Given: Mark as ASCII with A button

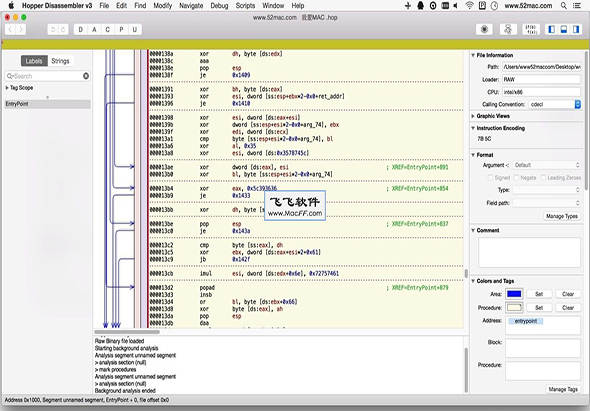Looking at the screenshot, I should (94, 29).
